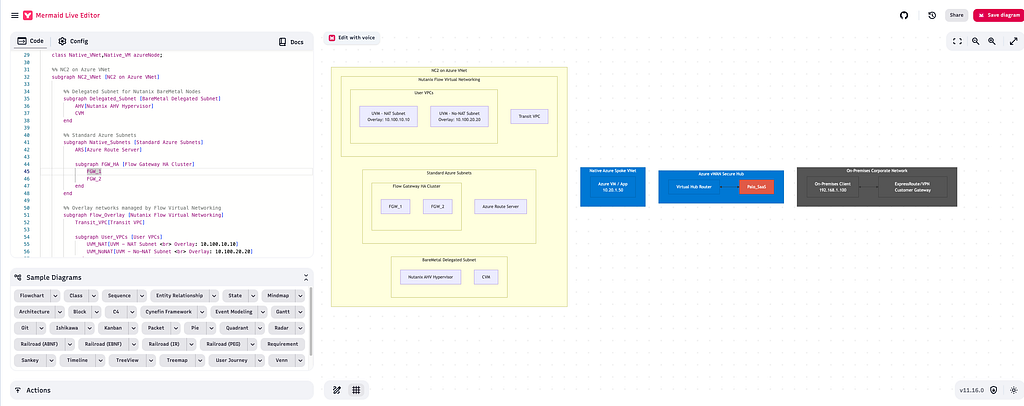Open the GitHub repository icon
The image size is (1024, 406).
pyautogui.click(x=904, y=15)
